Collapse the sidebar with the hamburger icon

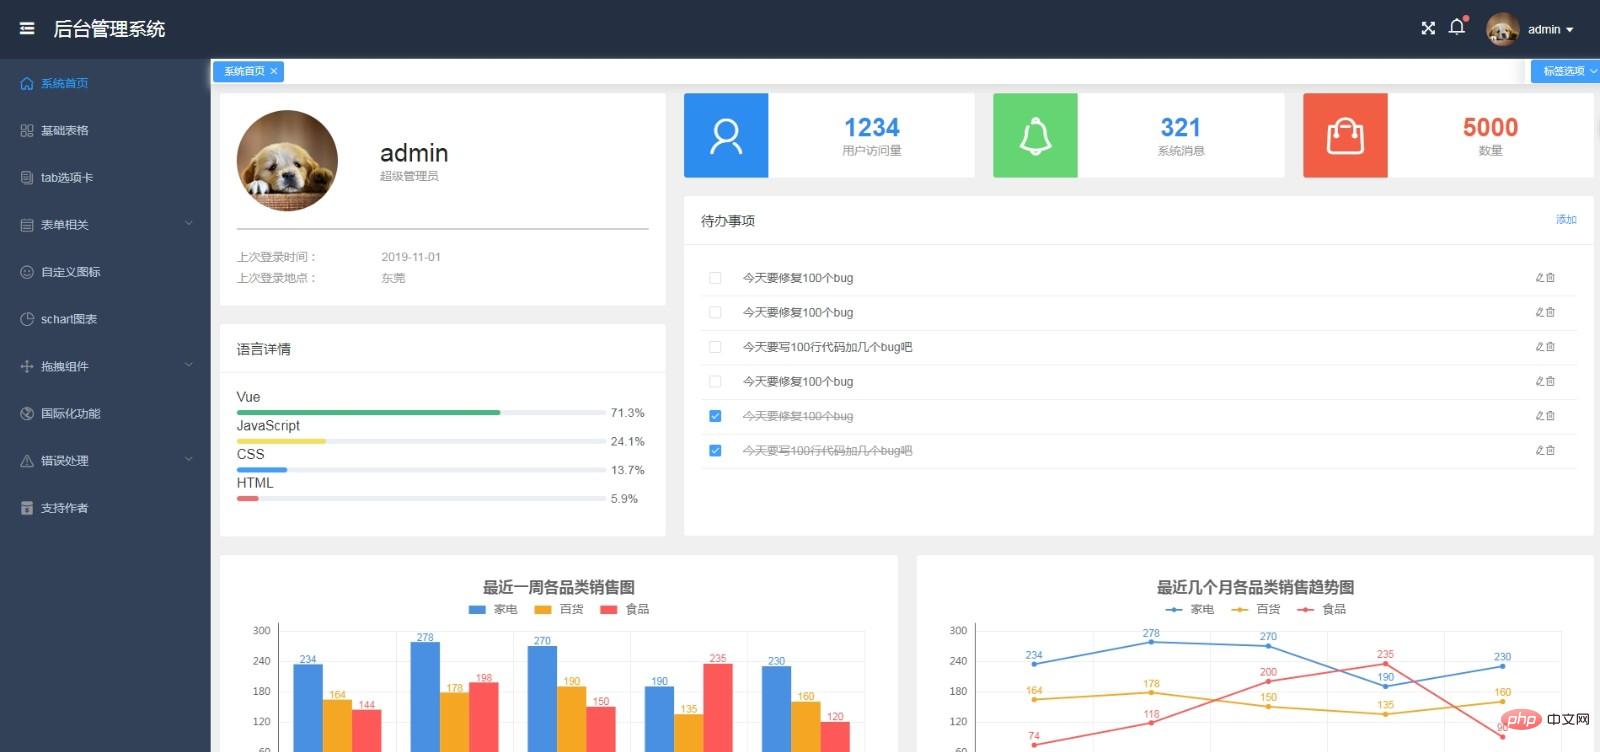[27, 29]
